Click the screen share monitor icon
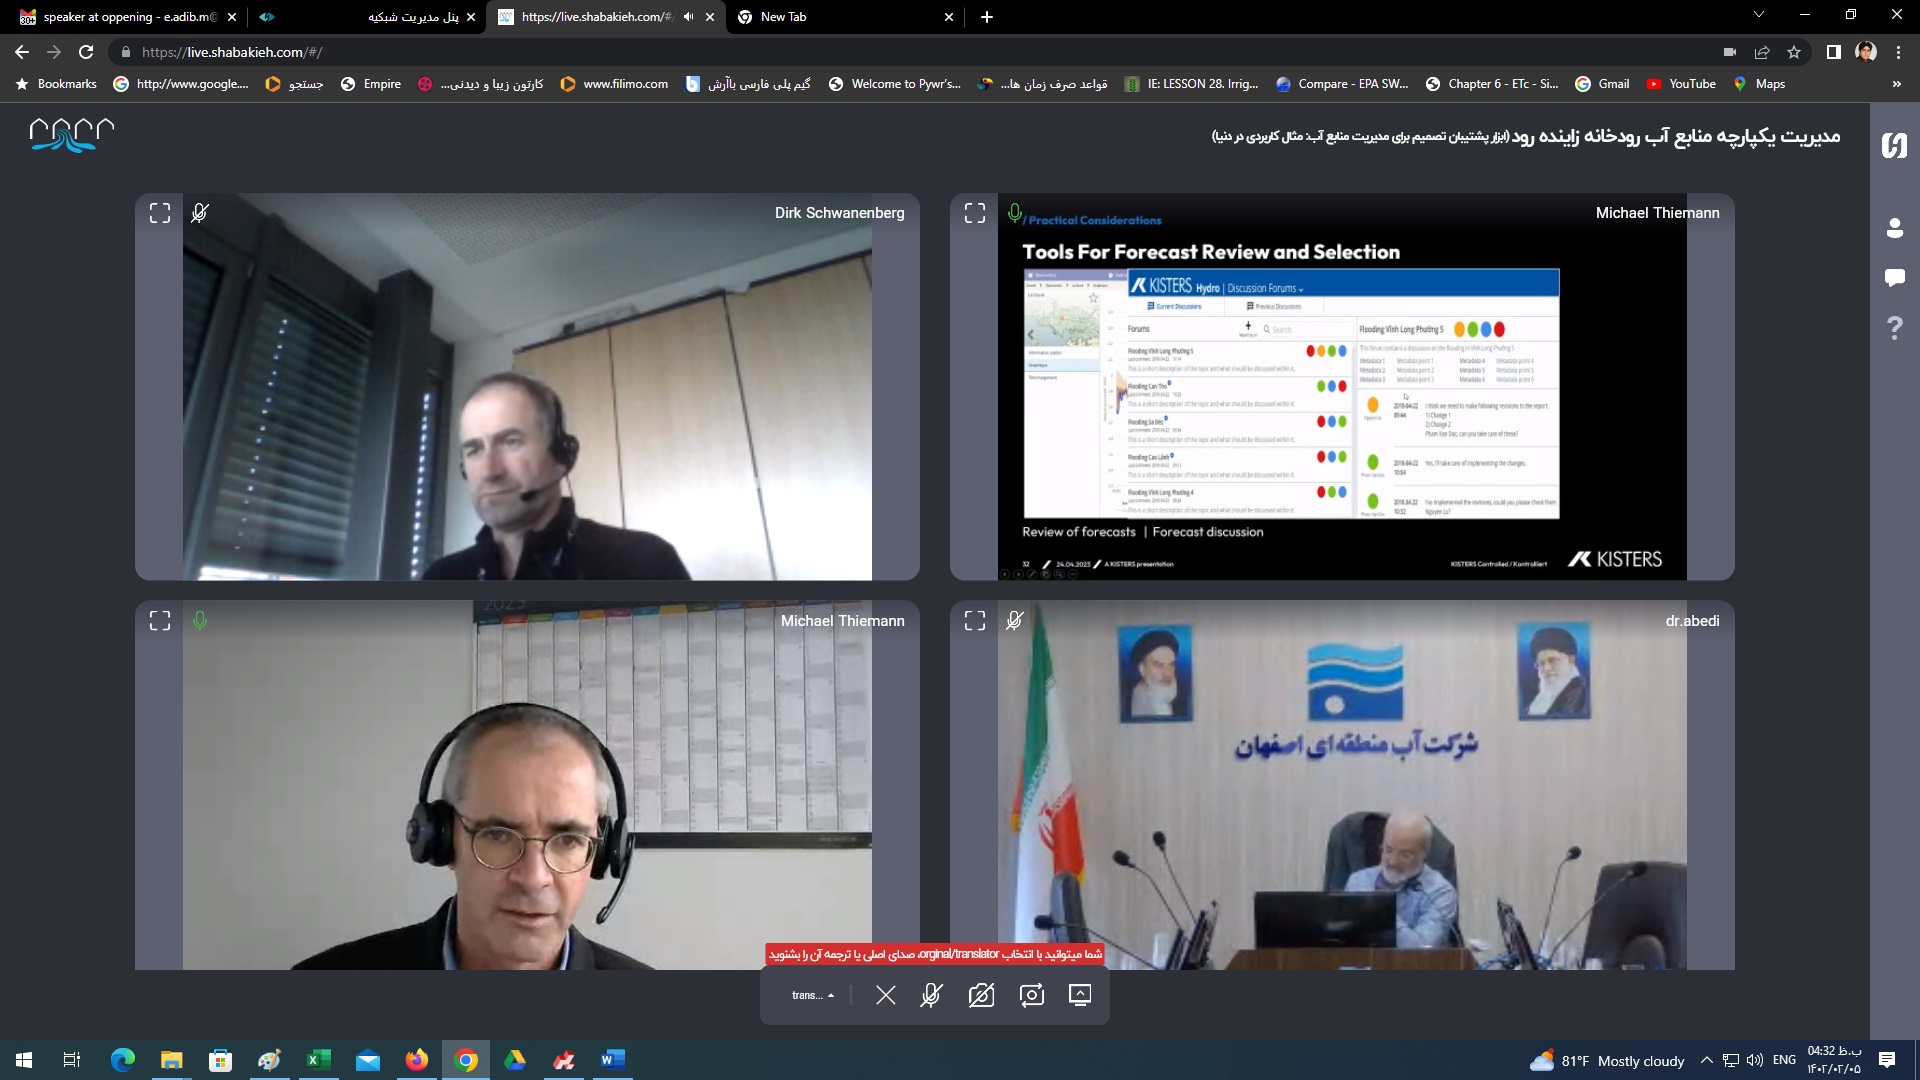 click(x=1080, y=995)
